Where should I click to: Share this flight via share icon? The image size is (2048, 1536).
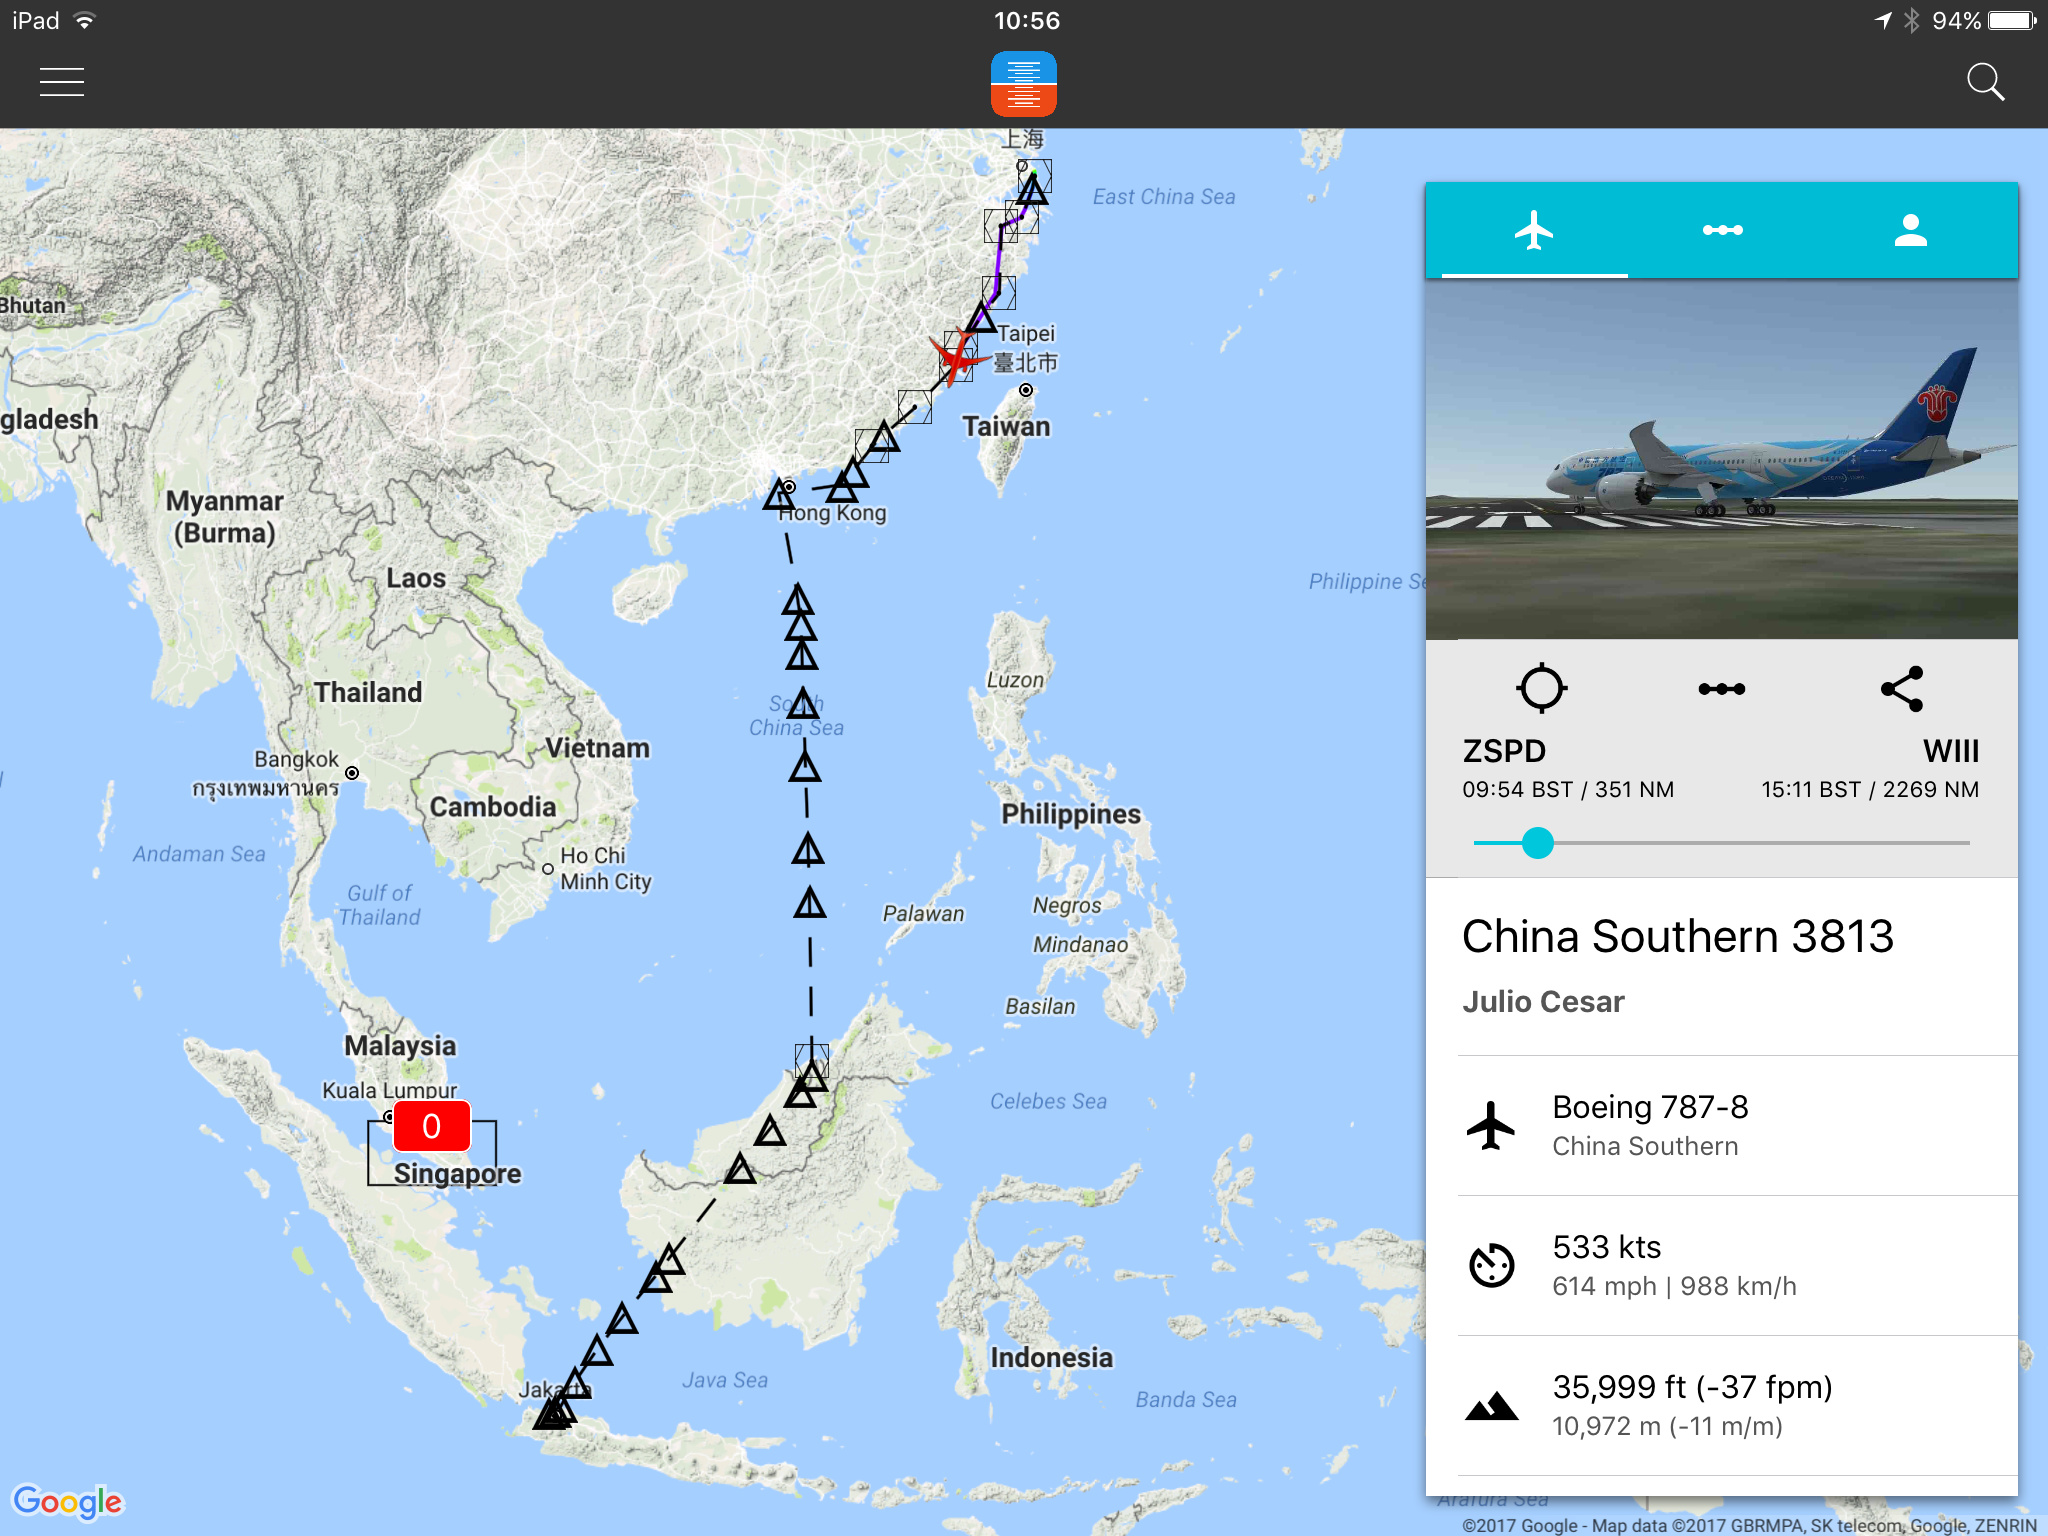(1902, 688)
